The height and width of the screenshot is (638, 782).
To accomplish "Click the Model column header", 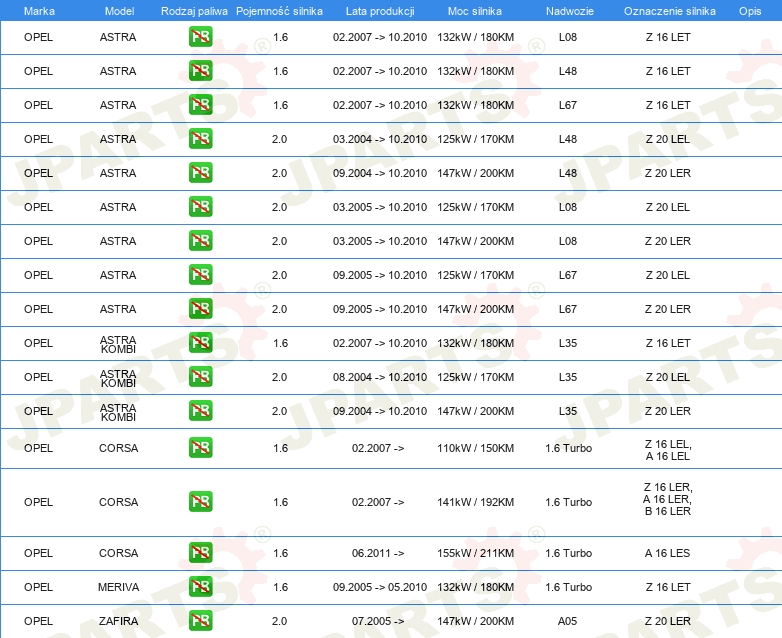I will click(x=119, y=11).
